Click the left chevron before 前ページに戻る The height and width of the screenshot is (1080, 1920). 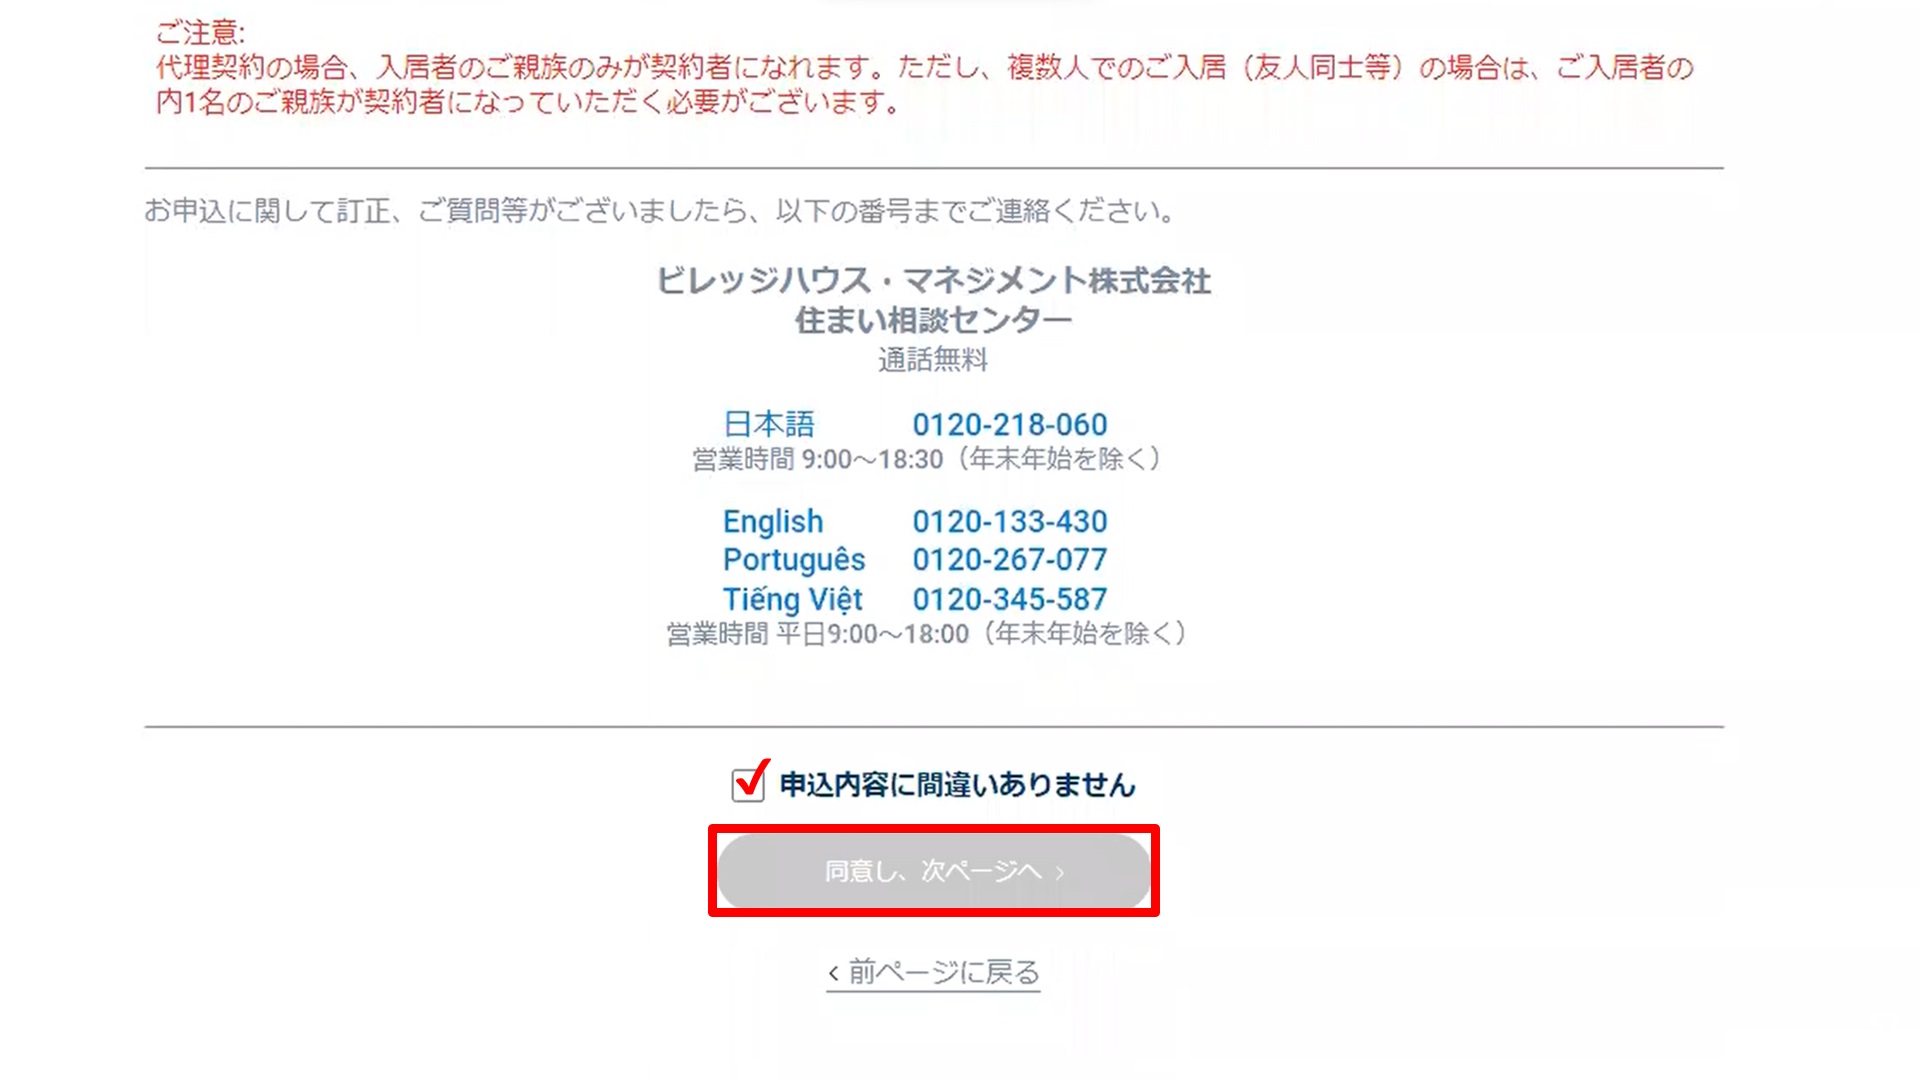click(x=833, y=973)
